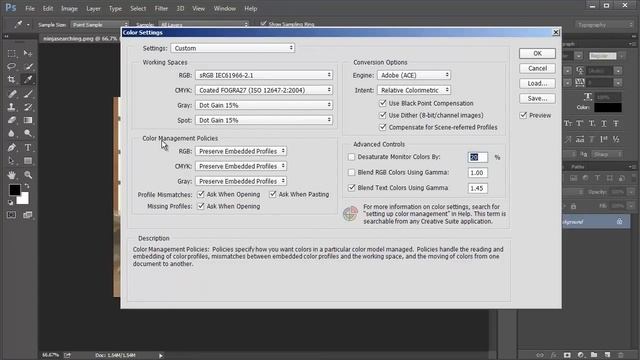Toggle Missing Profiles Ask When Opening
640x360 pixels.
coord(201,206)
